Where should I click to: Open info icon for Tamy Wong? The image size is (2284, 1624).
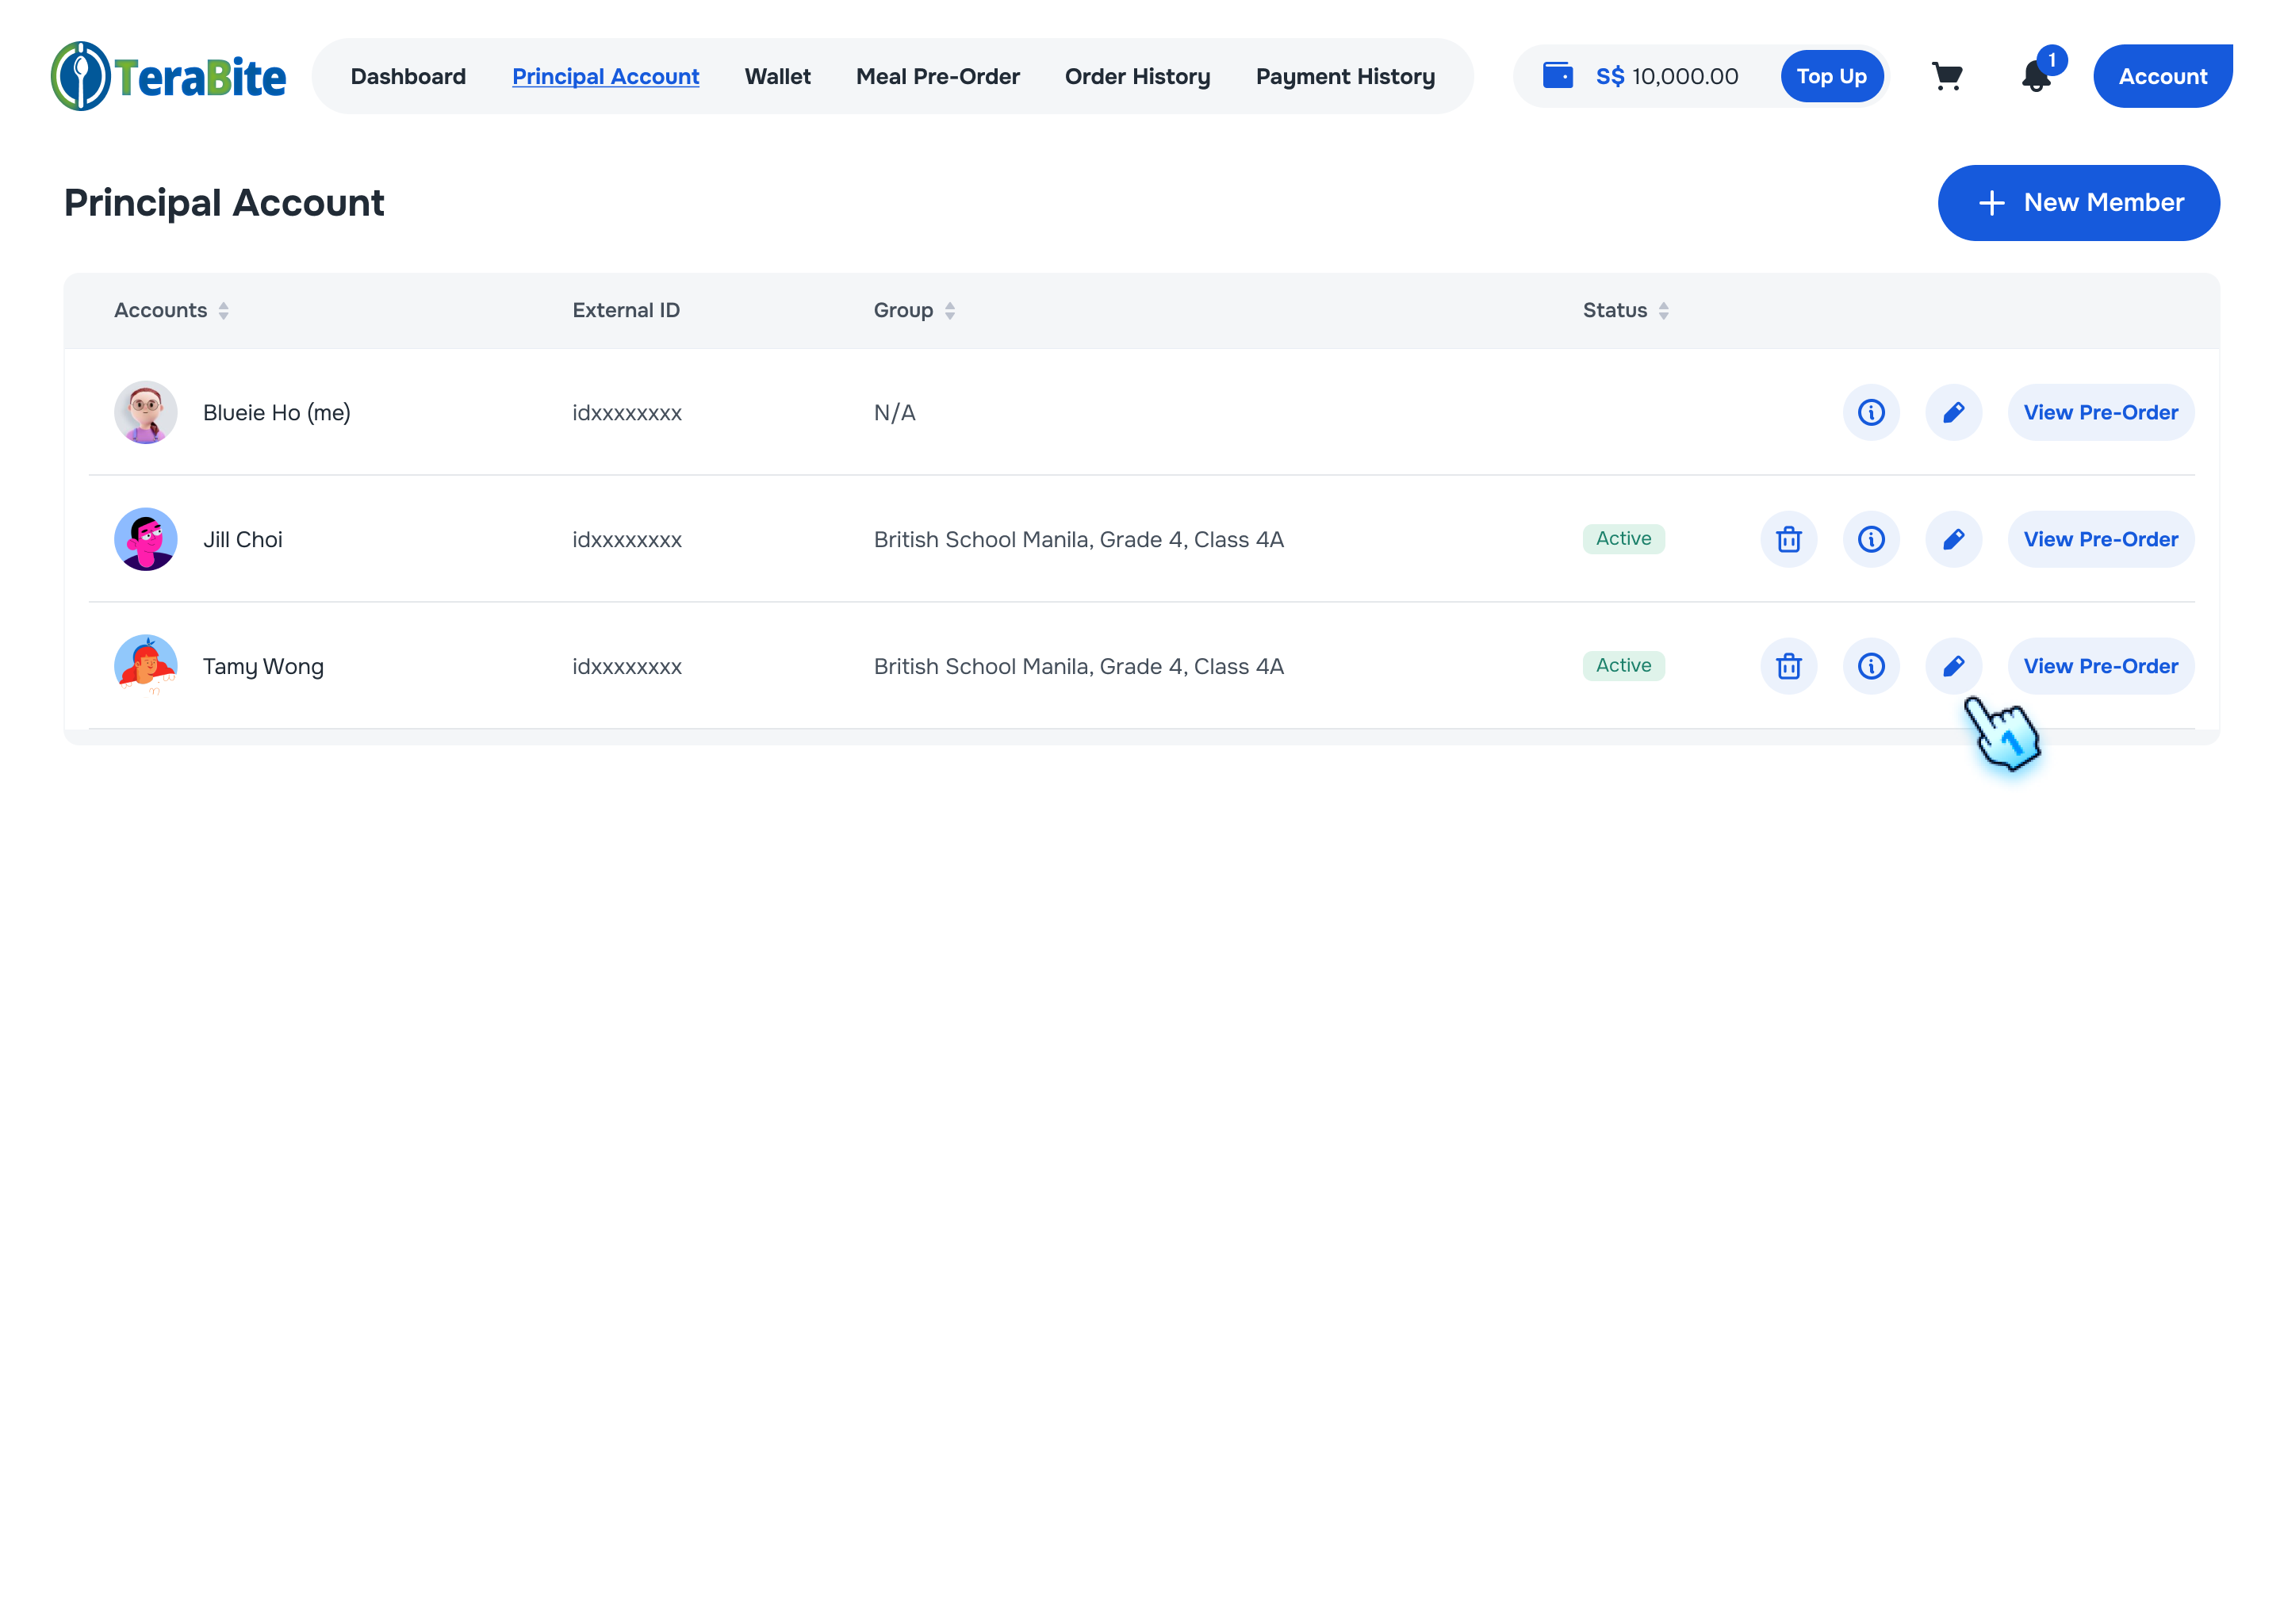(1870, 666)
